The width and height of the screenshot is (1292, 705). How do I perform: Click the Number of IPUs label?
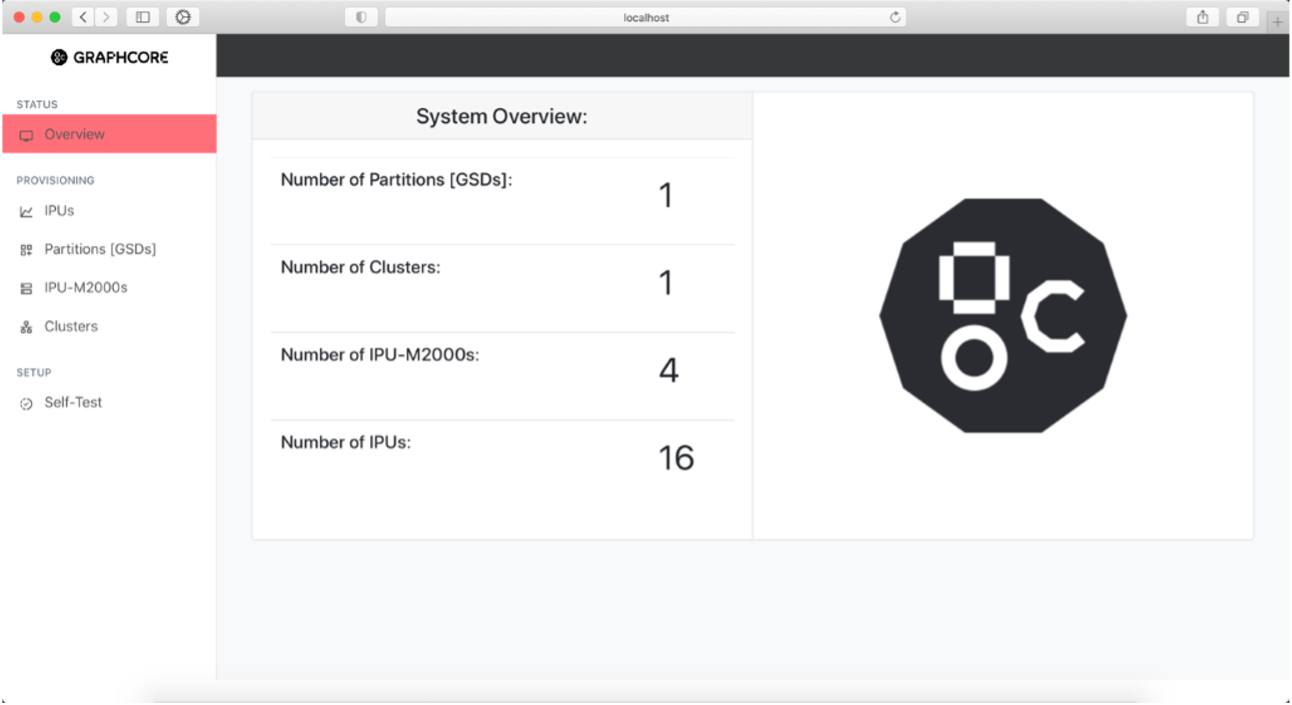tap(345, 442)
